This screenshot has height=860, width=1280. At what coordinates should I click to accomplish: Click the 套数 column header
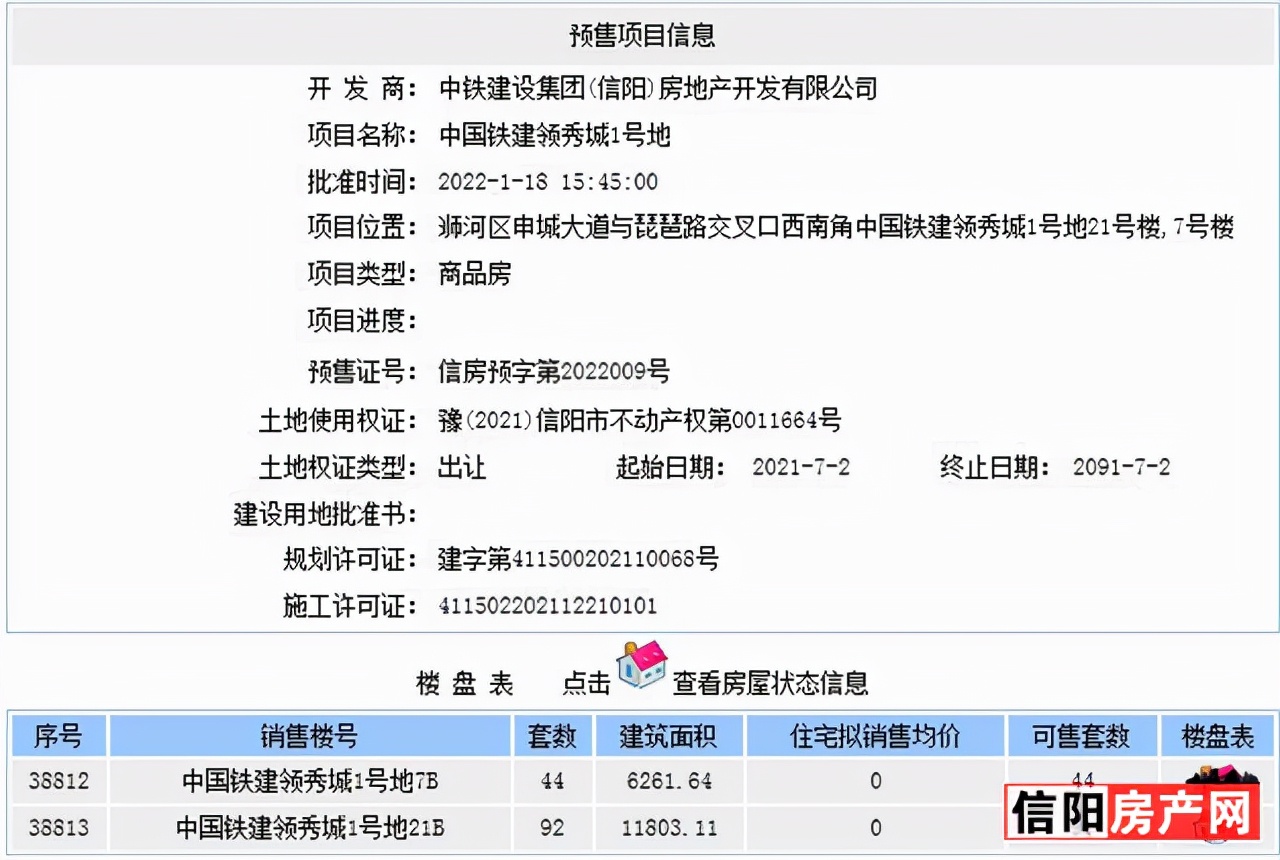[x=553, y=737]
